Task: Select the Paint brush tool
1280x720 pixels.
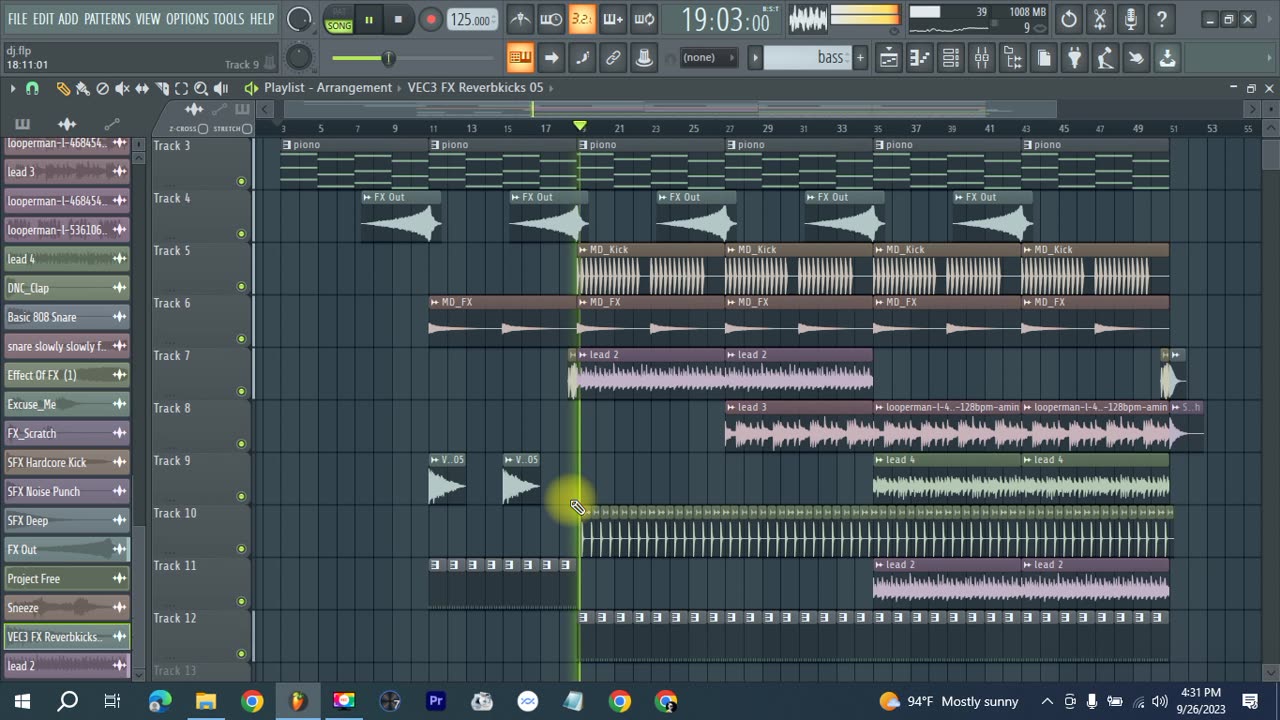Action: (x=83, y=88)
